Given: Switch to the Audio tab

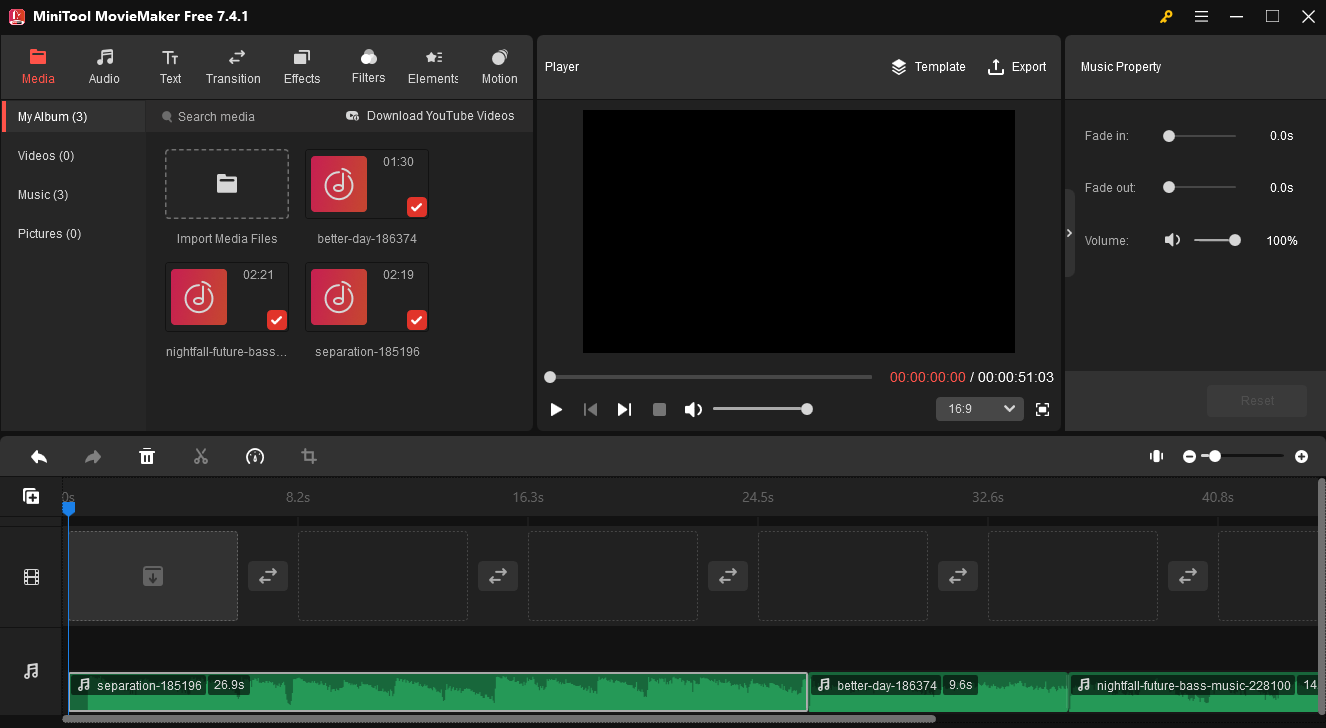Looking at the screenshot, I should click(x=104, y=66).
